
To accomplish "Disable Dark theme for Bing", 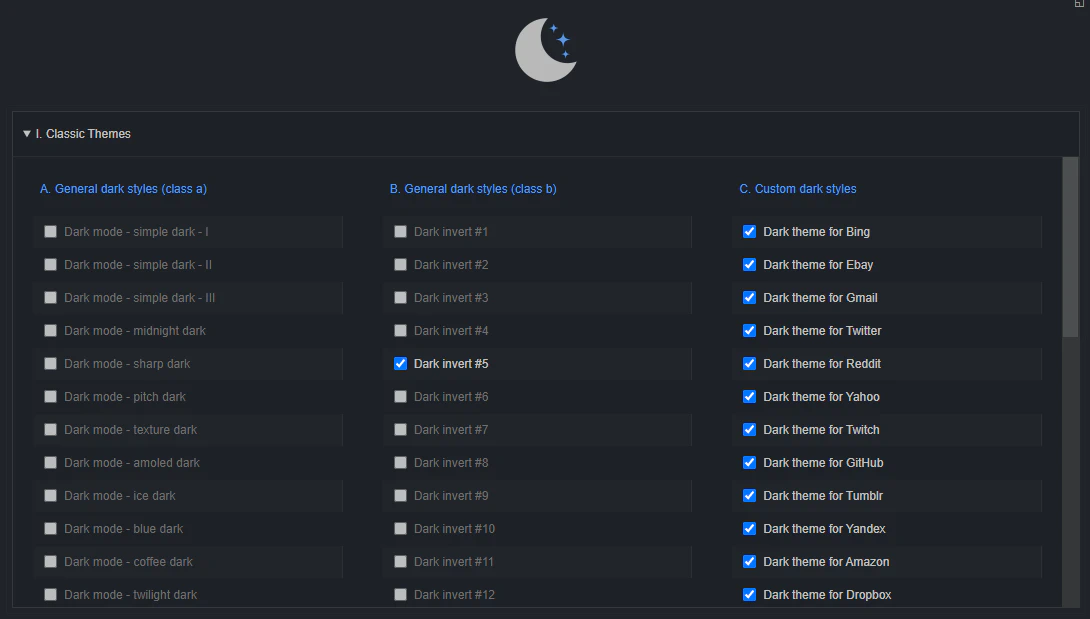I will 749,232.
